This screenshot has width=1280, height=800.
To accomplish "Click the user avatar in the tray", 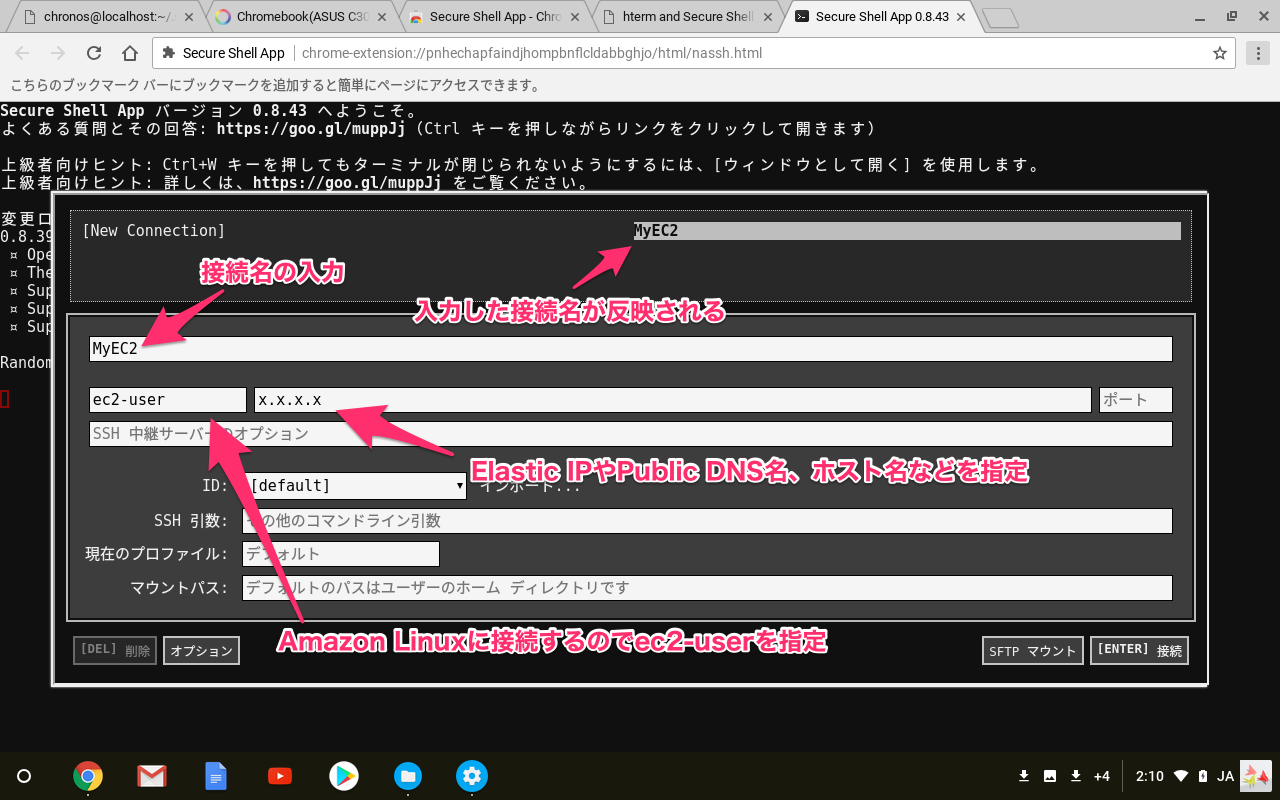I will 1255,776.
